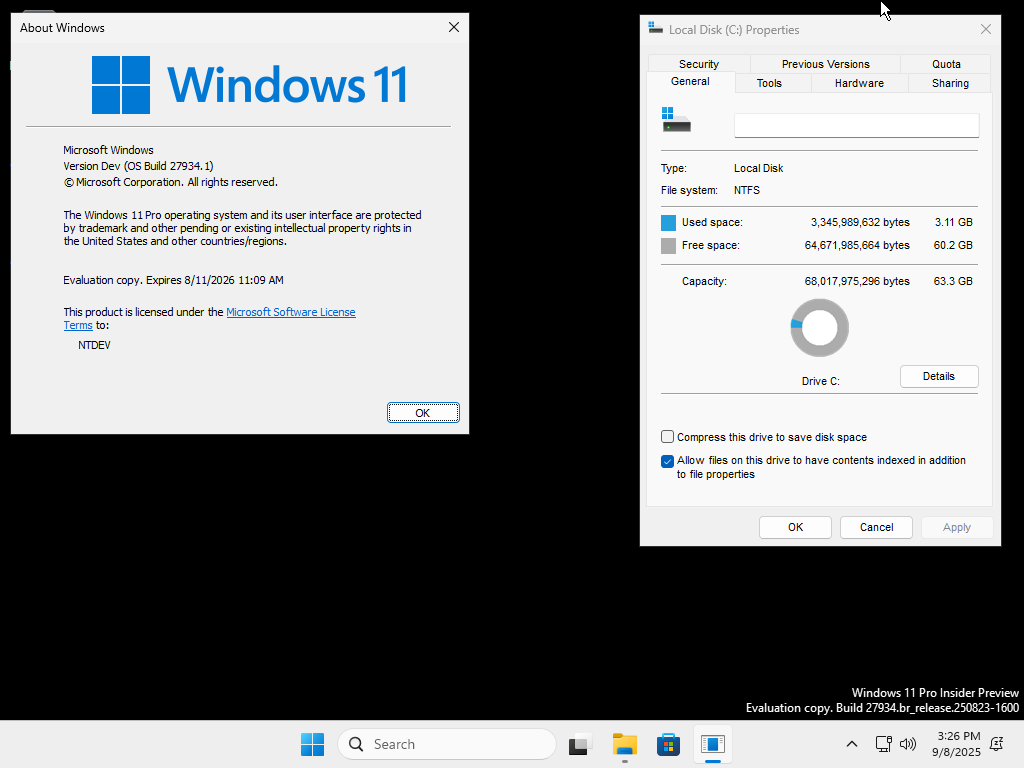This screenshot has width=1024, height=768.
Task: Click the taskbar Search box
Action: [x=447, y=744]
